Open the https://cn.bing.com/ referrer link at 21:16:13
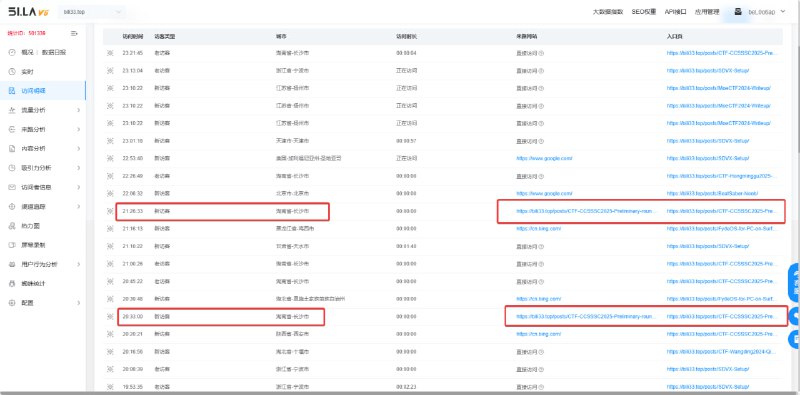This screenshot has width=800, height=395. (538, 229)
